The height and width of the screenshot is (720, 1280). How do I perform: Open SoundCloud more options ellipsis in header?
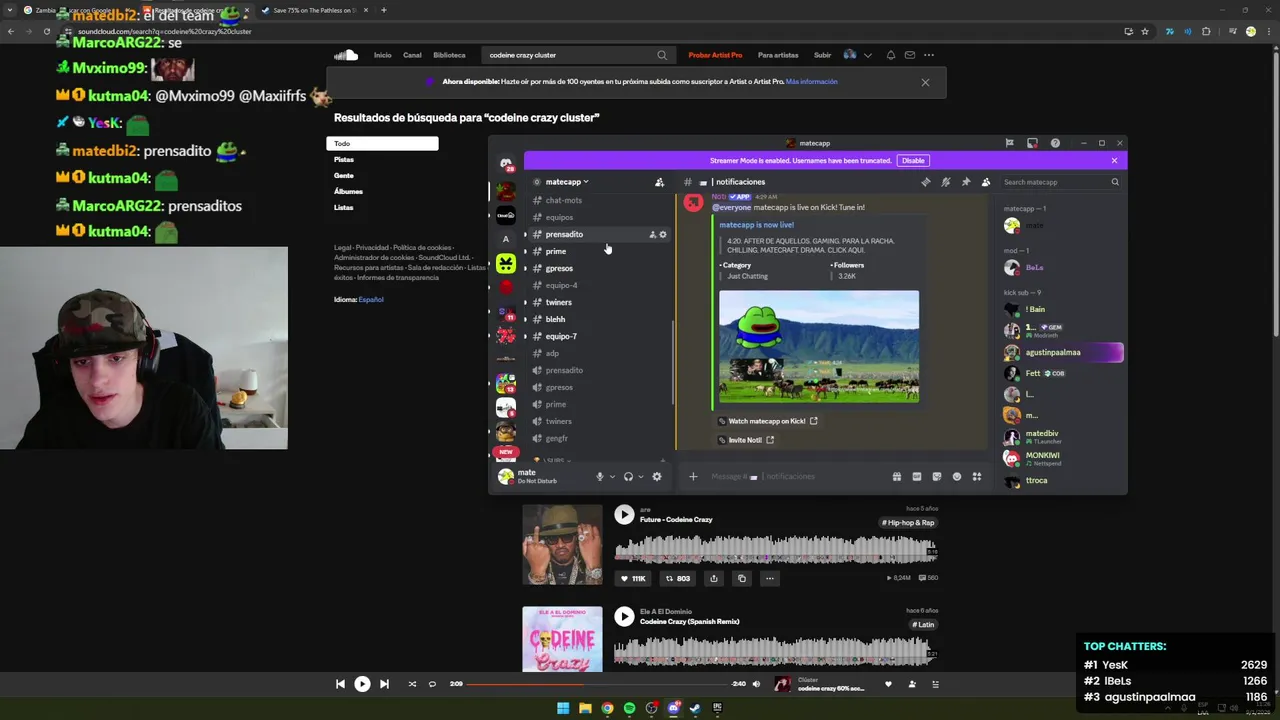pyautogui.click(x=929, y=55)
